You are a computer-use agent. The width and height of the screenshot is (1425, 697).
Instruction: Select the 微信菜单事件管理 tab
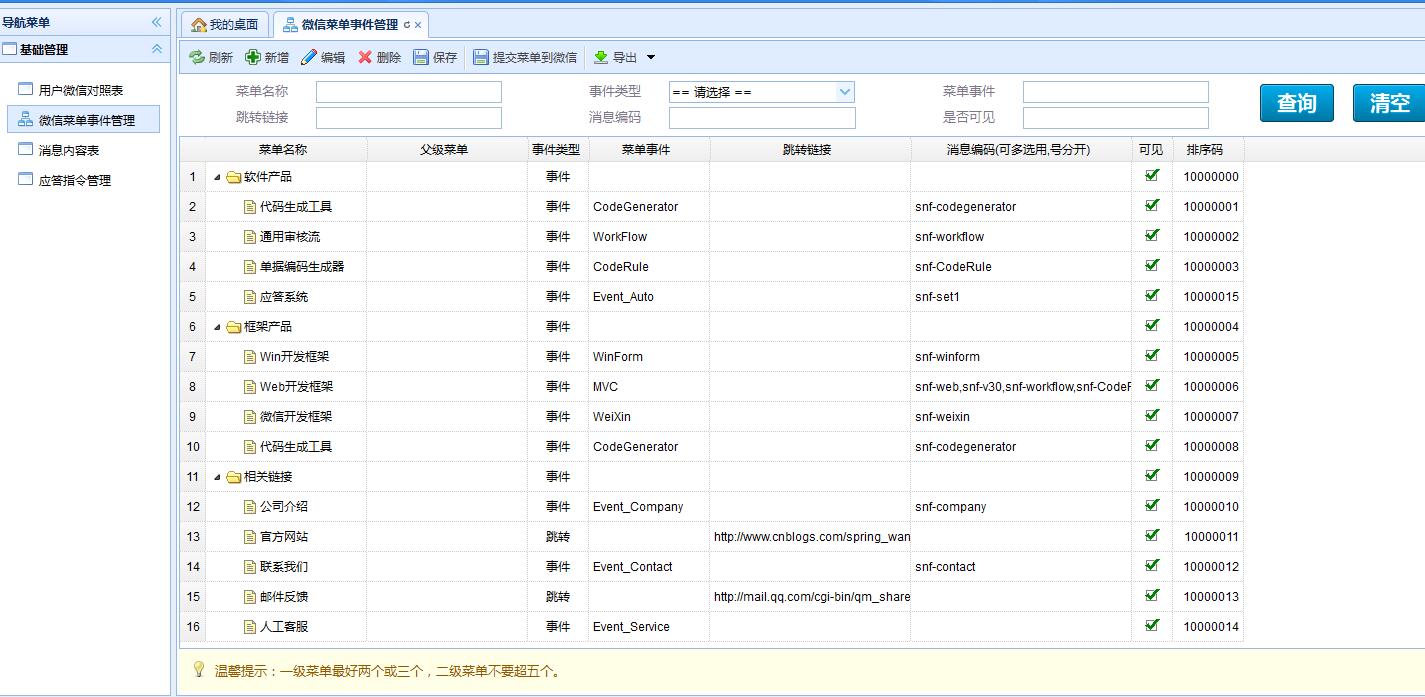(x=349, y=24)
